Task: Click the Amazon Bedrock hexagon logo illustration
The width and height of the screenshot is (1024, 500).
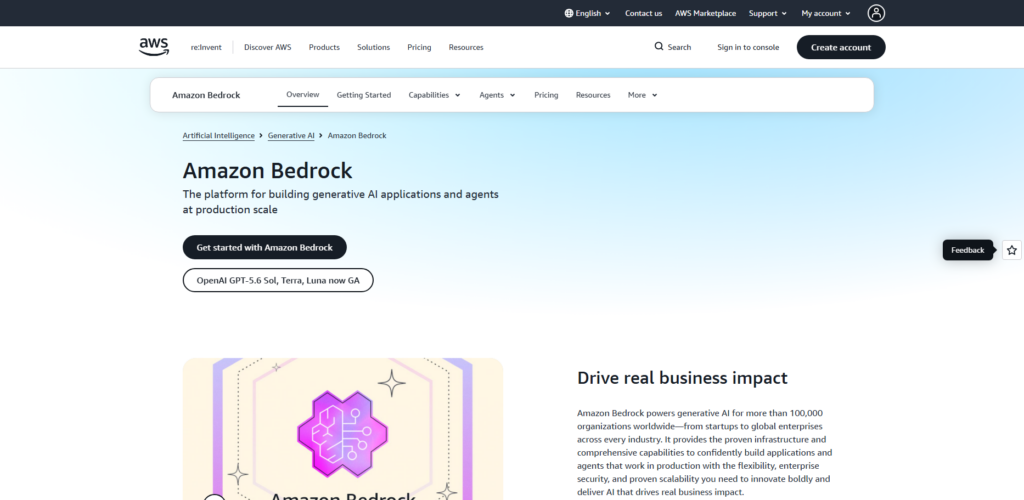Action: [342, 434]
